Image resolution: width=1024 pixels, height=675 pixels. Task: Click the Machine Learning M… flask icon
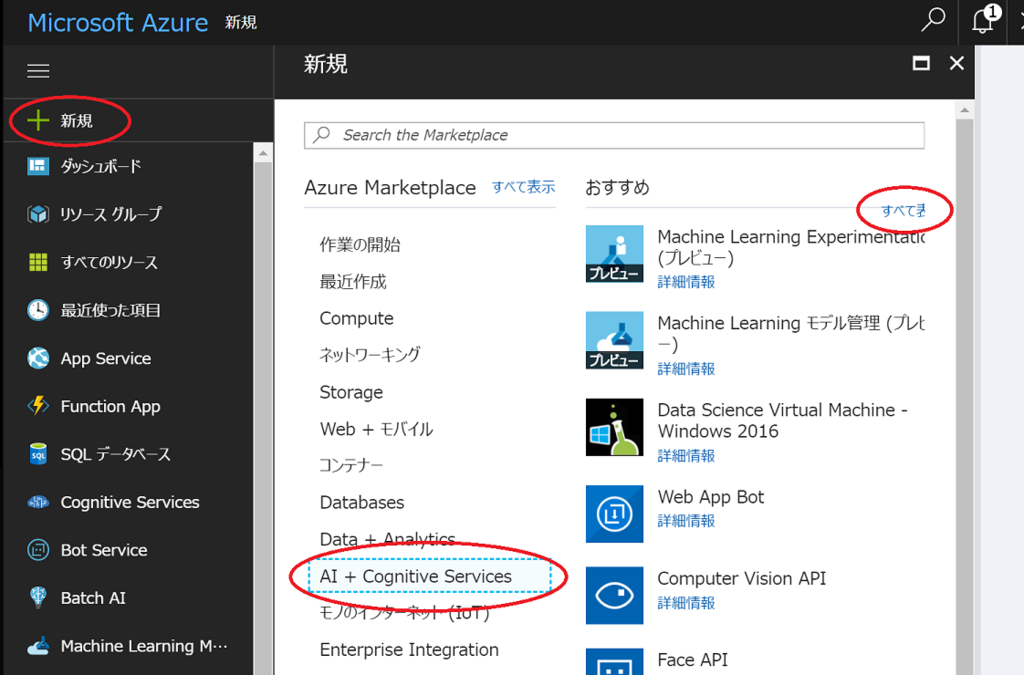(x=38, y=646)
